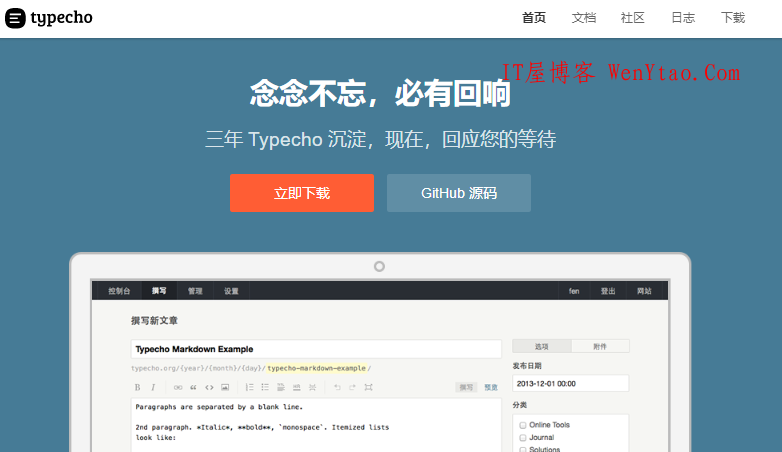Open the 日志 navigation item
Image resolution: width=782 pixels, height=452 pixels.
(683, 18)
